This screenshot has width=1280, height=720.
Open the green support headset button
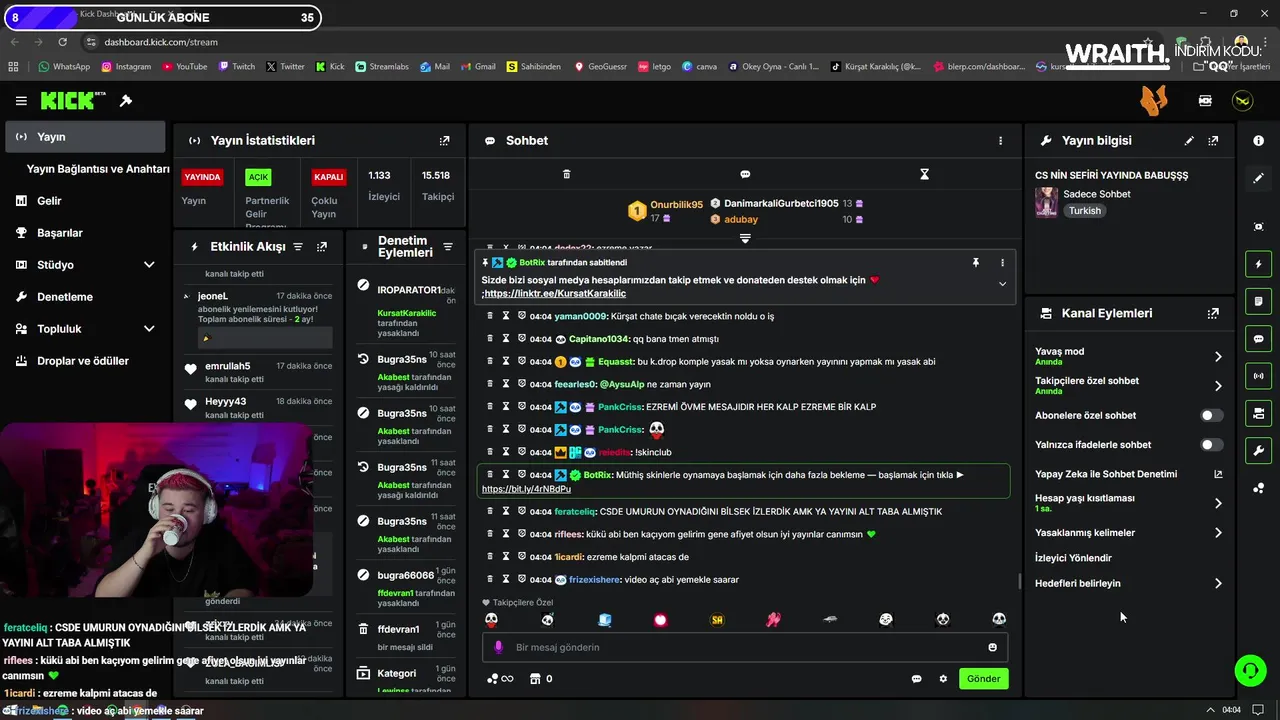(1250, 670)
